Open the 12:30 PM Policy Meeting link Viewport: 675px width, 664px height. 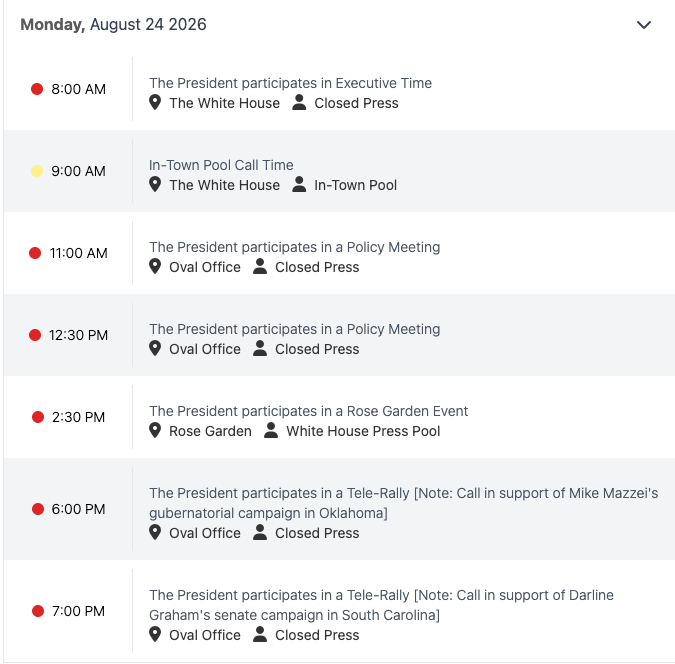[x=294, y=329]
